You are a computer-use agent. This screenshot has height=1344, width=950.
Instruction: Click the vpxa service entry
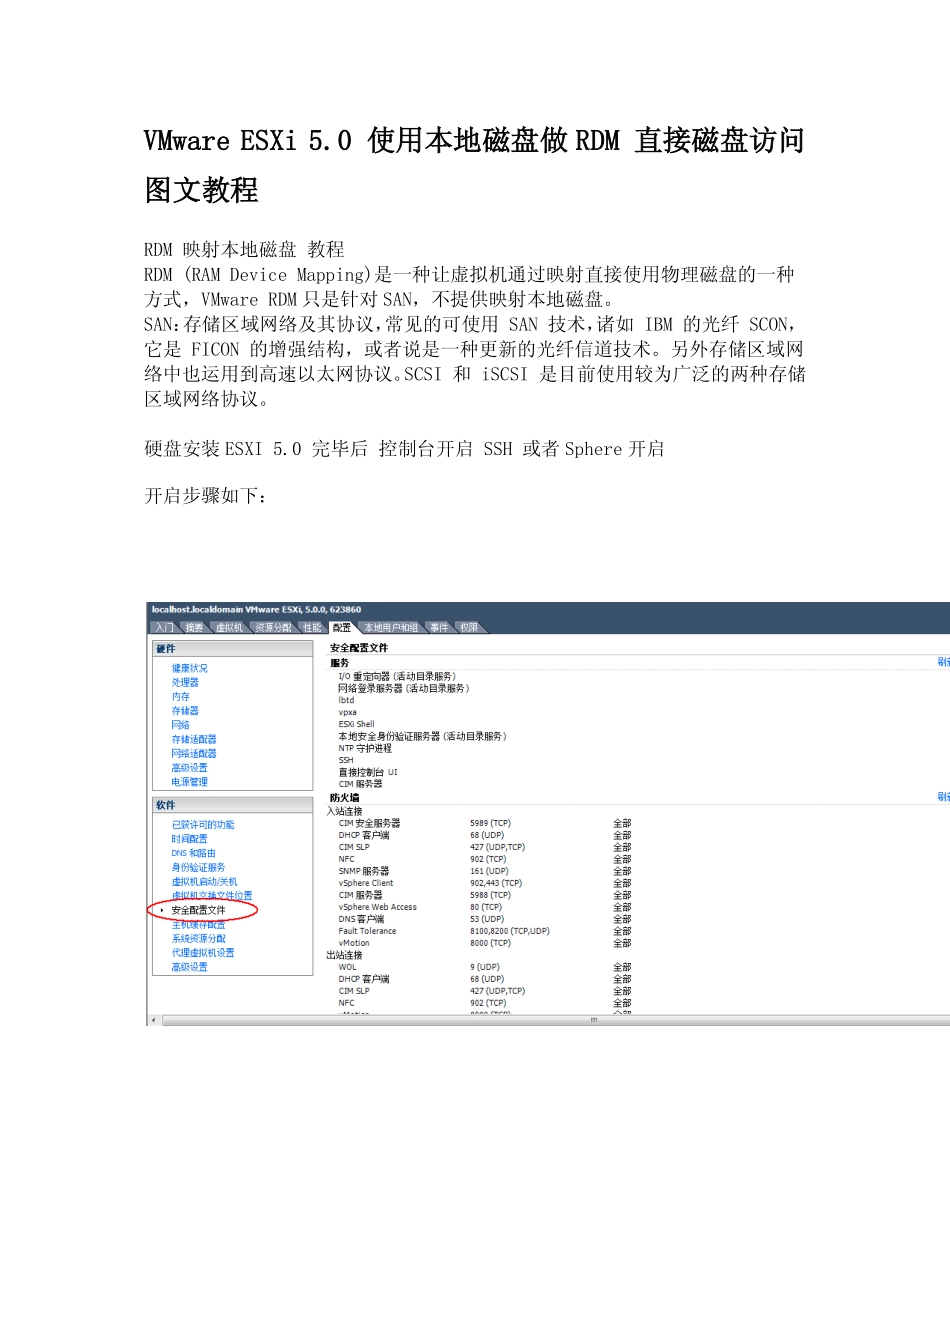click(347, 712)
